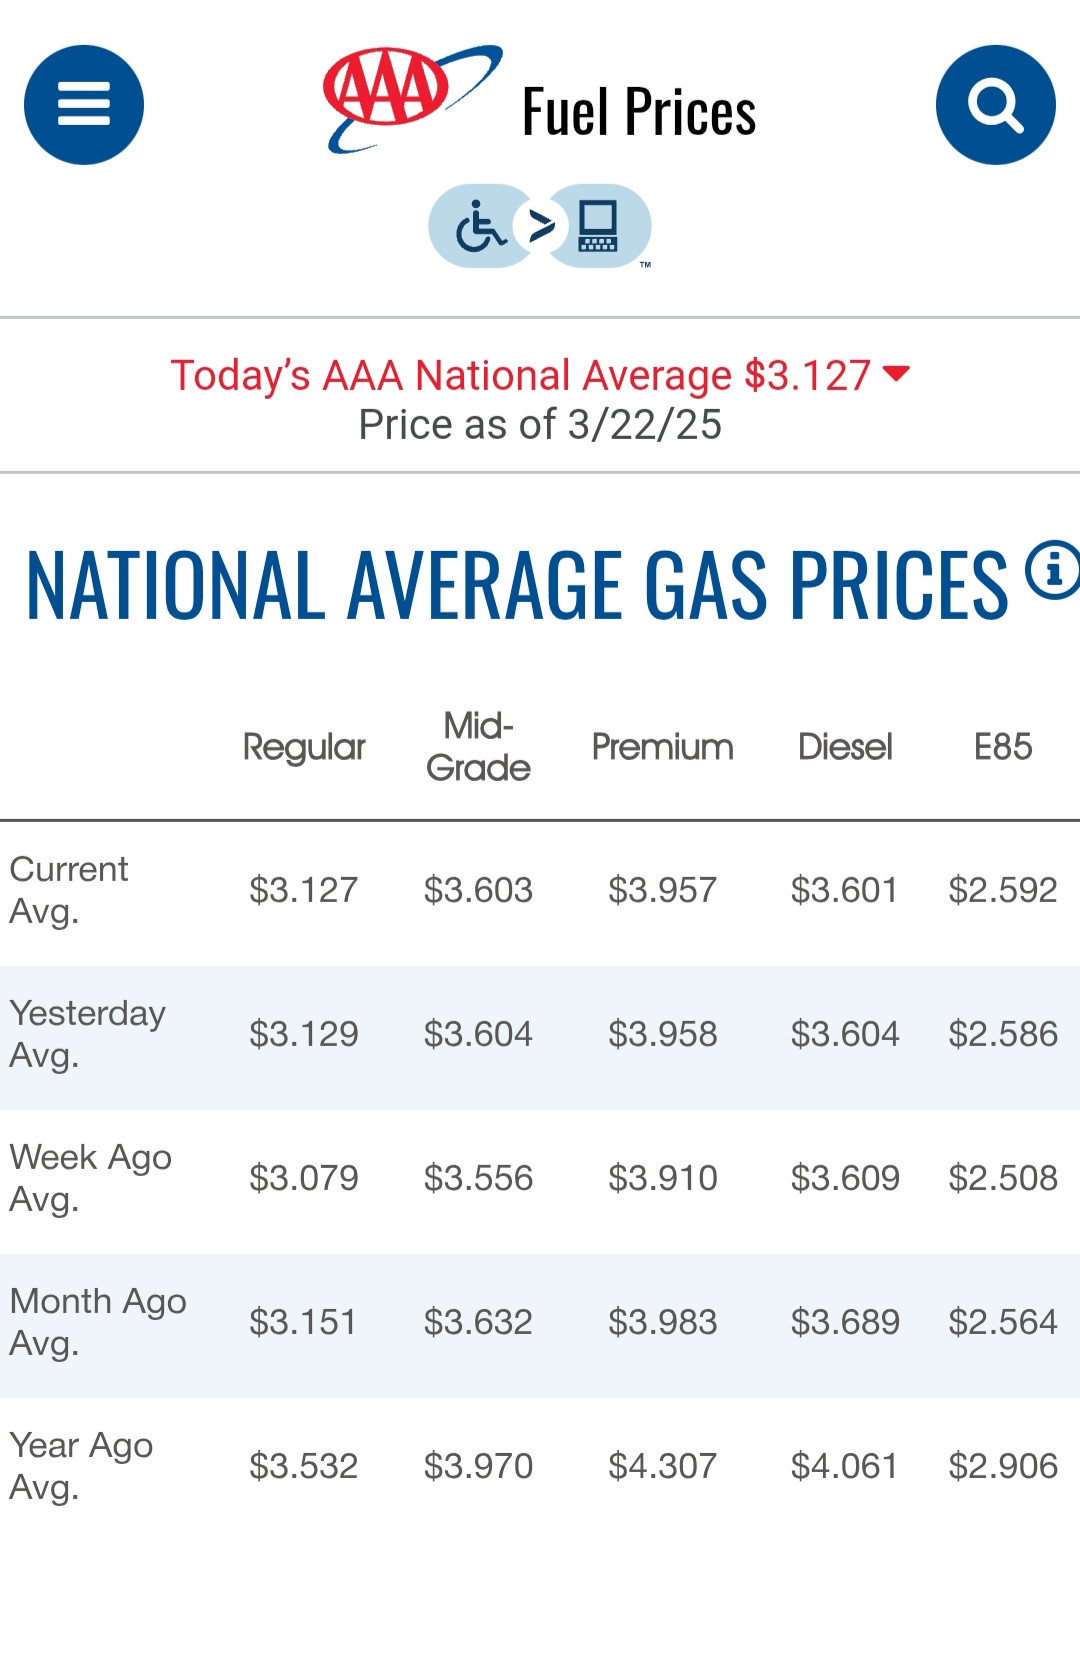Click the Month Ago Avg. row label
Viewport: 1080px width, 1655px height.
97,1322
